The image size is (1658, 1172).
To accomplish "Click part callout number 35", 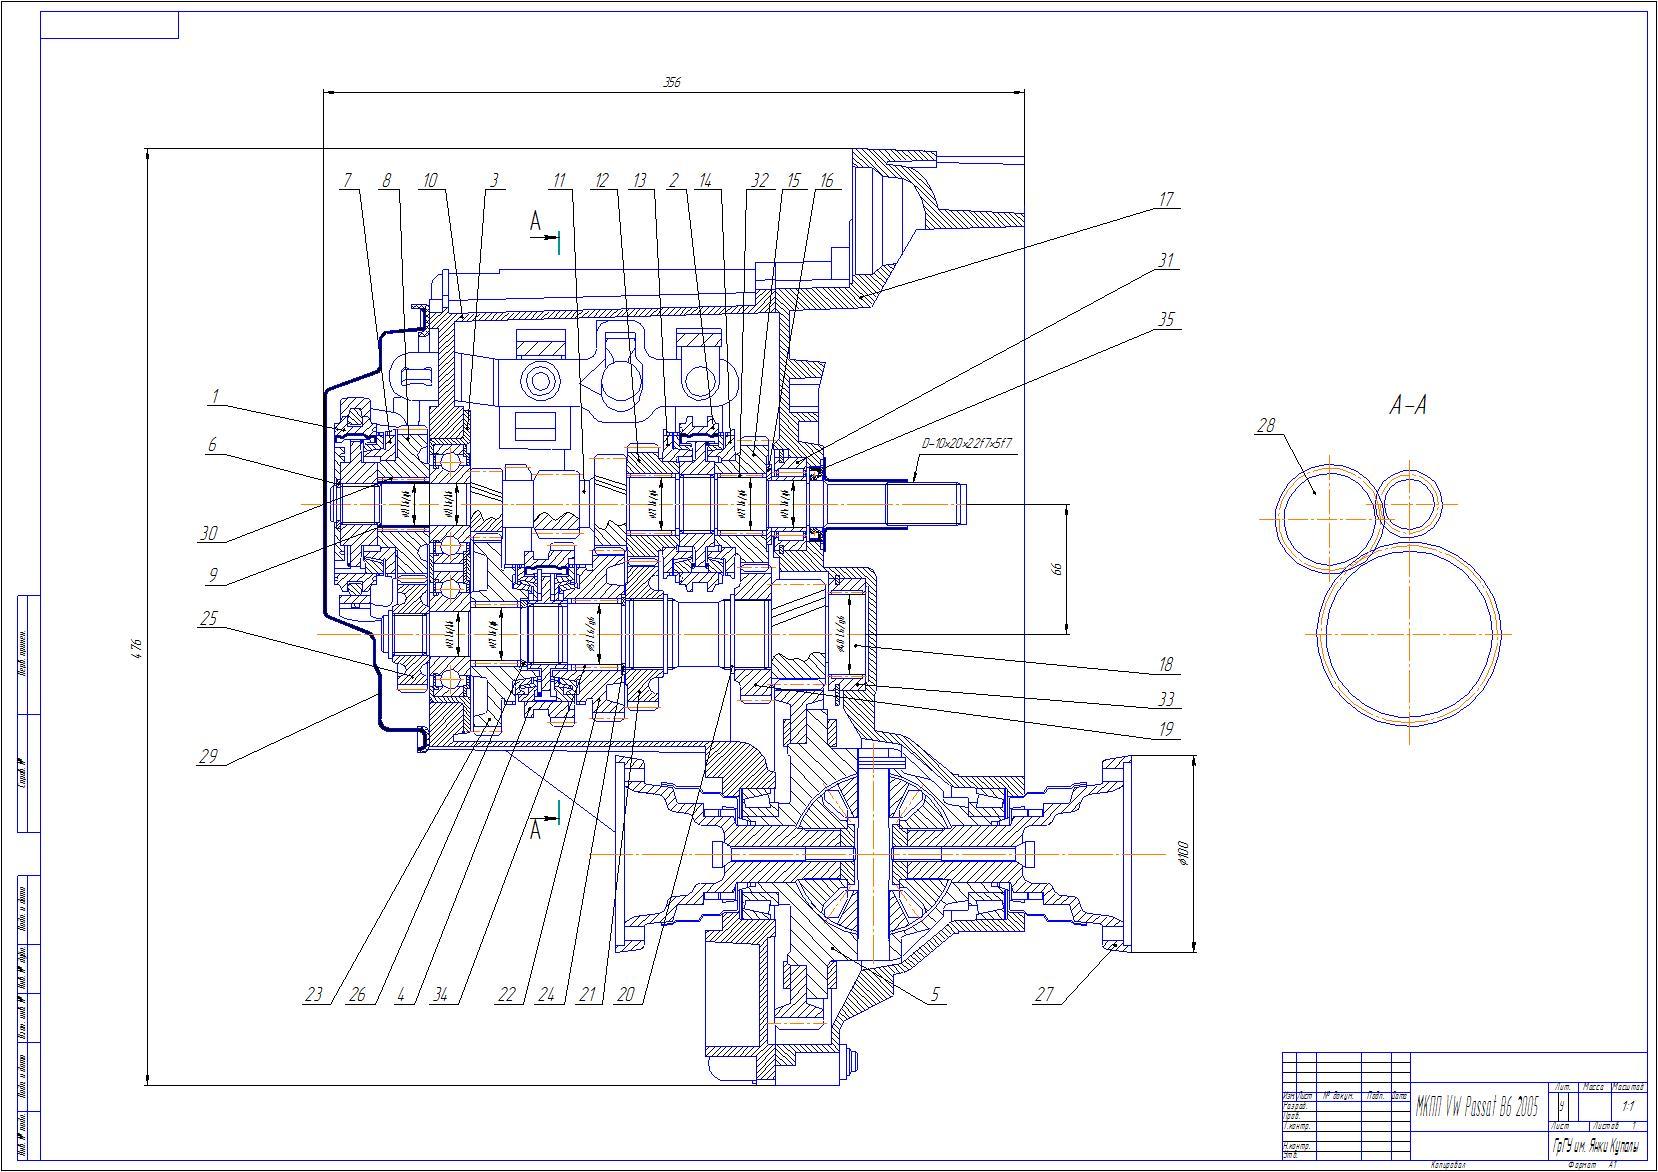I will coord(1165,320).
